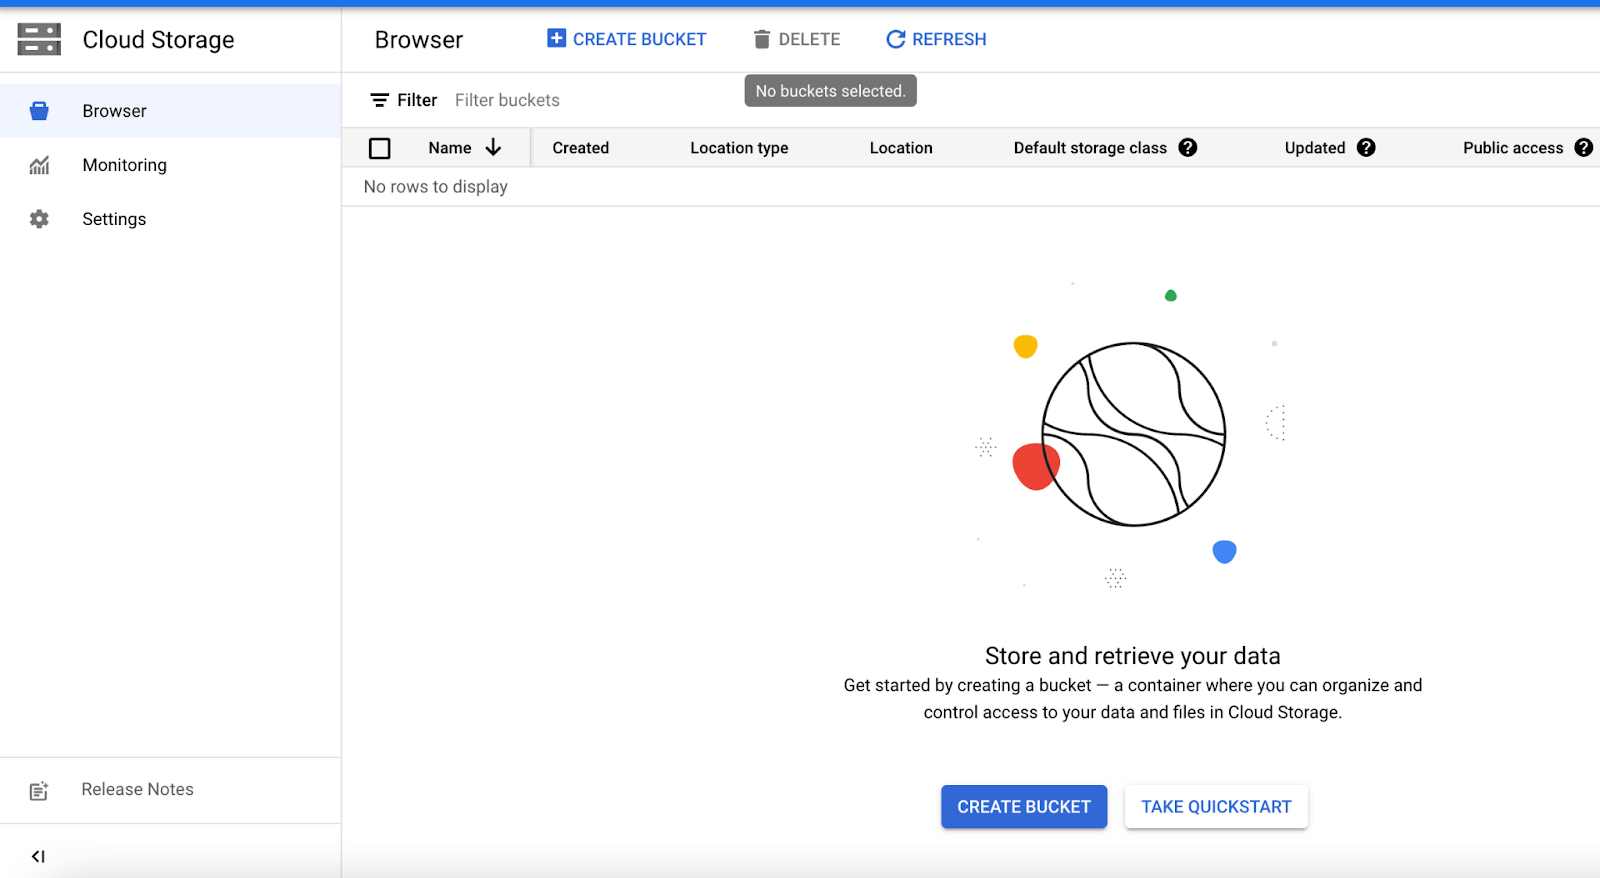This screenshot has height=878, width=1600.
Task: Click the Name column header
Action: [450, 148]
